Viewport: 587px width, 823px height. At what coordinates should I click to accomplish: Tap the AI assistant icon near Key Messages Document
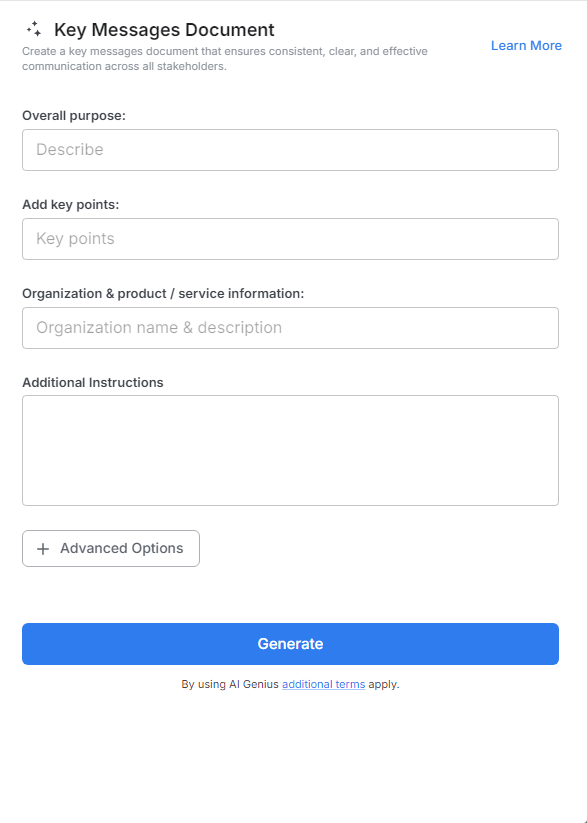click(33, 29)
